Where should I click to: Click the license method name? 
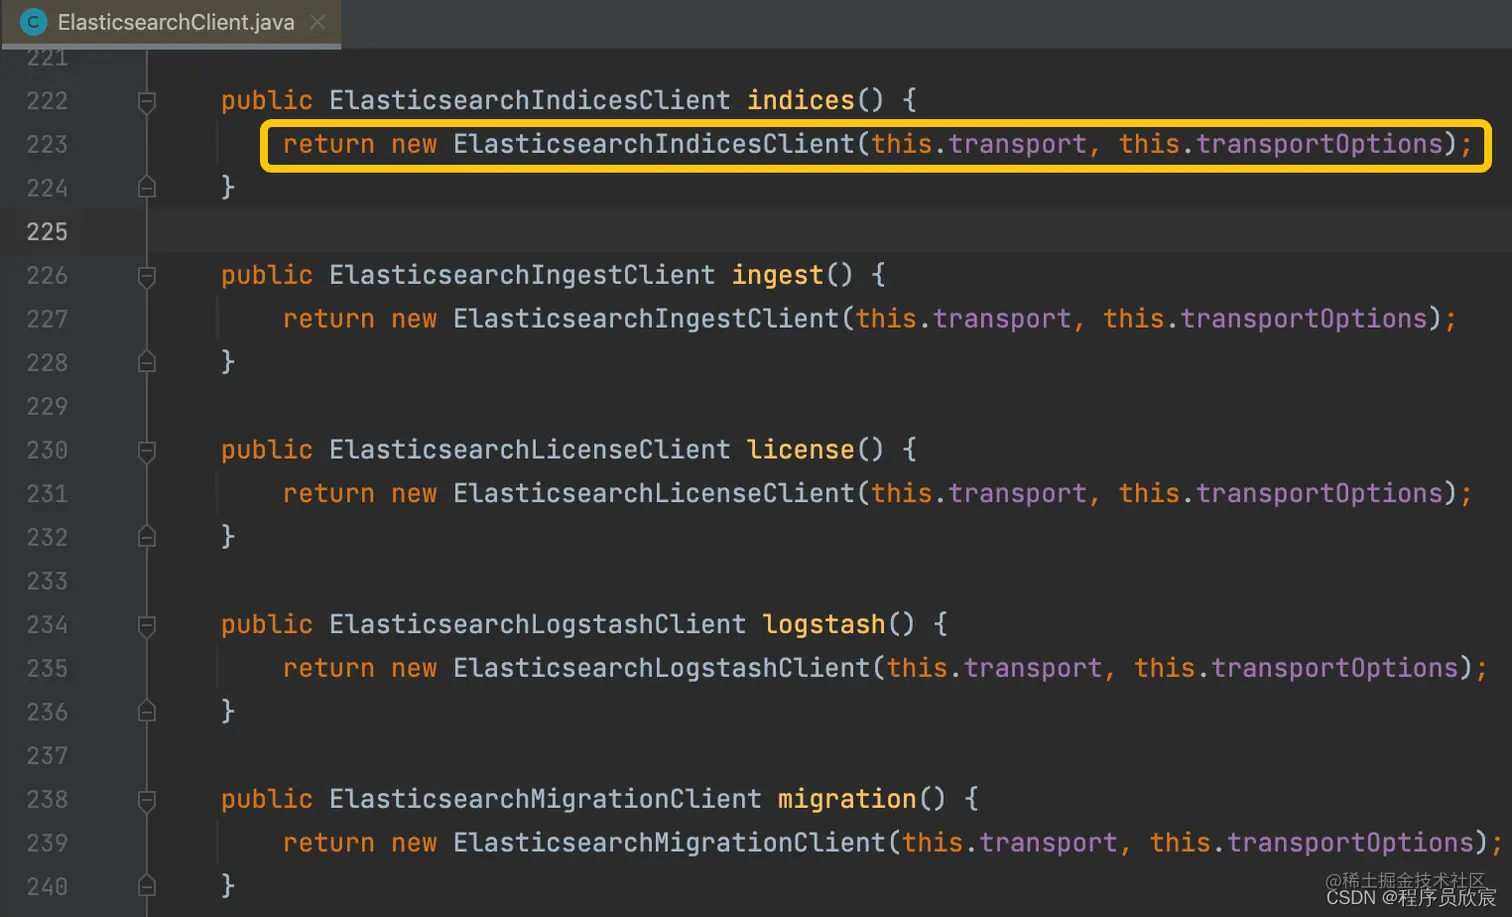pos(801,449)
